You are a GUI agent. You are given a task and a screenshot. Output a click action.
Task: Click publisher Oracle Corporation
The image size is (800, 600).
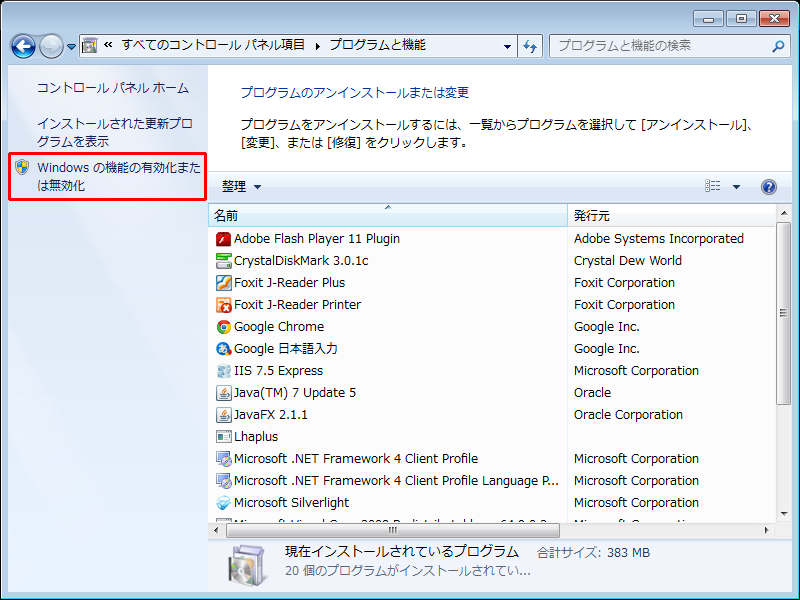point(628,414)
